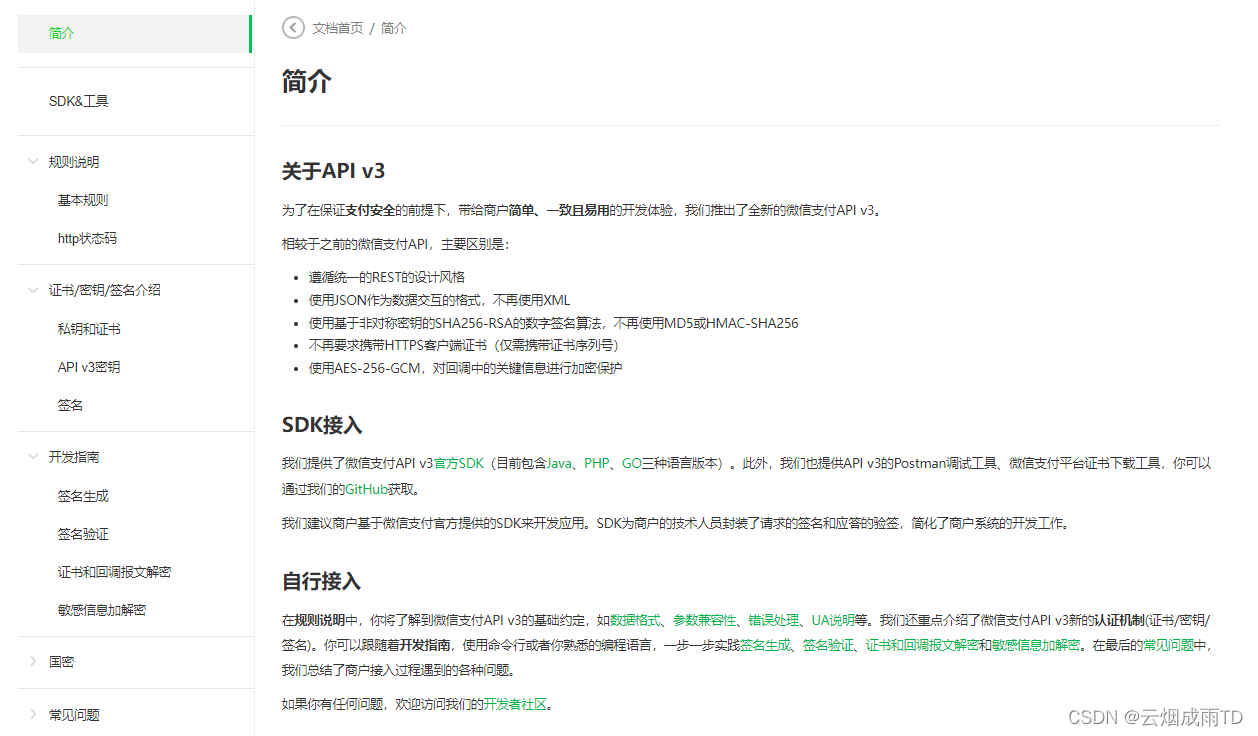This screenshot has height=736, width=1258.
Task: Click the SDK接入 heading
Action: pos(322,425)
